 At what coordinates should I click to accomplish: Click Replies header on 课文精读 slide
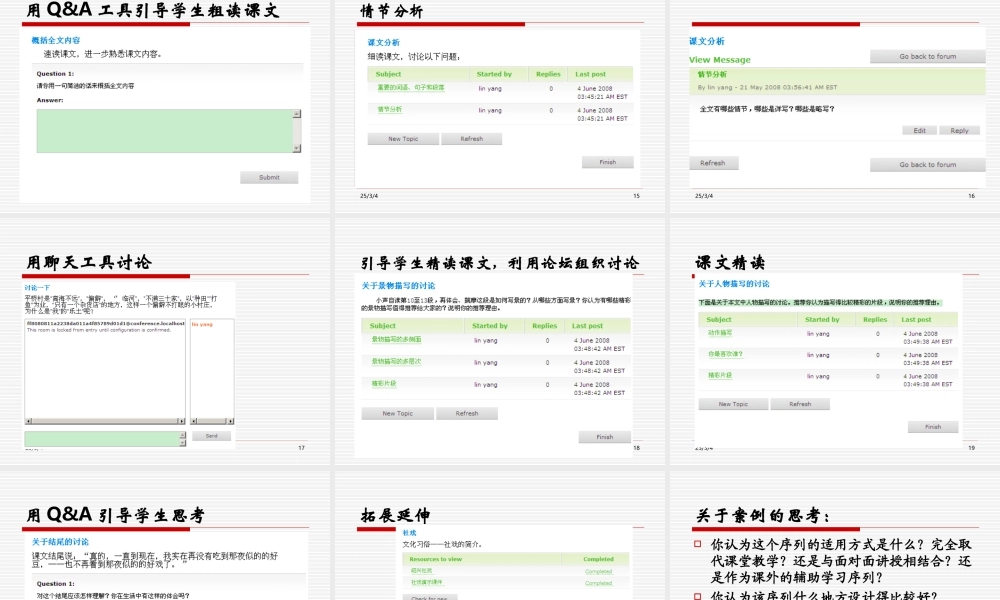click(x=875, y=319)
